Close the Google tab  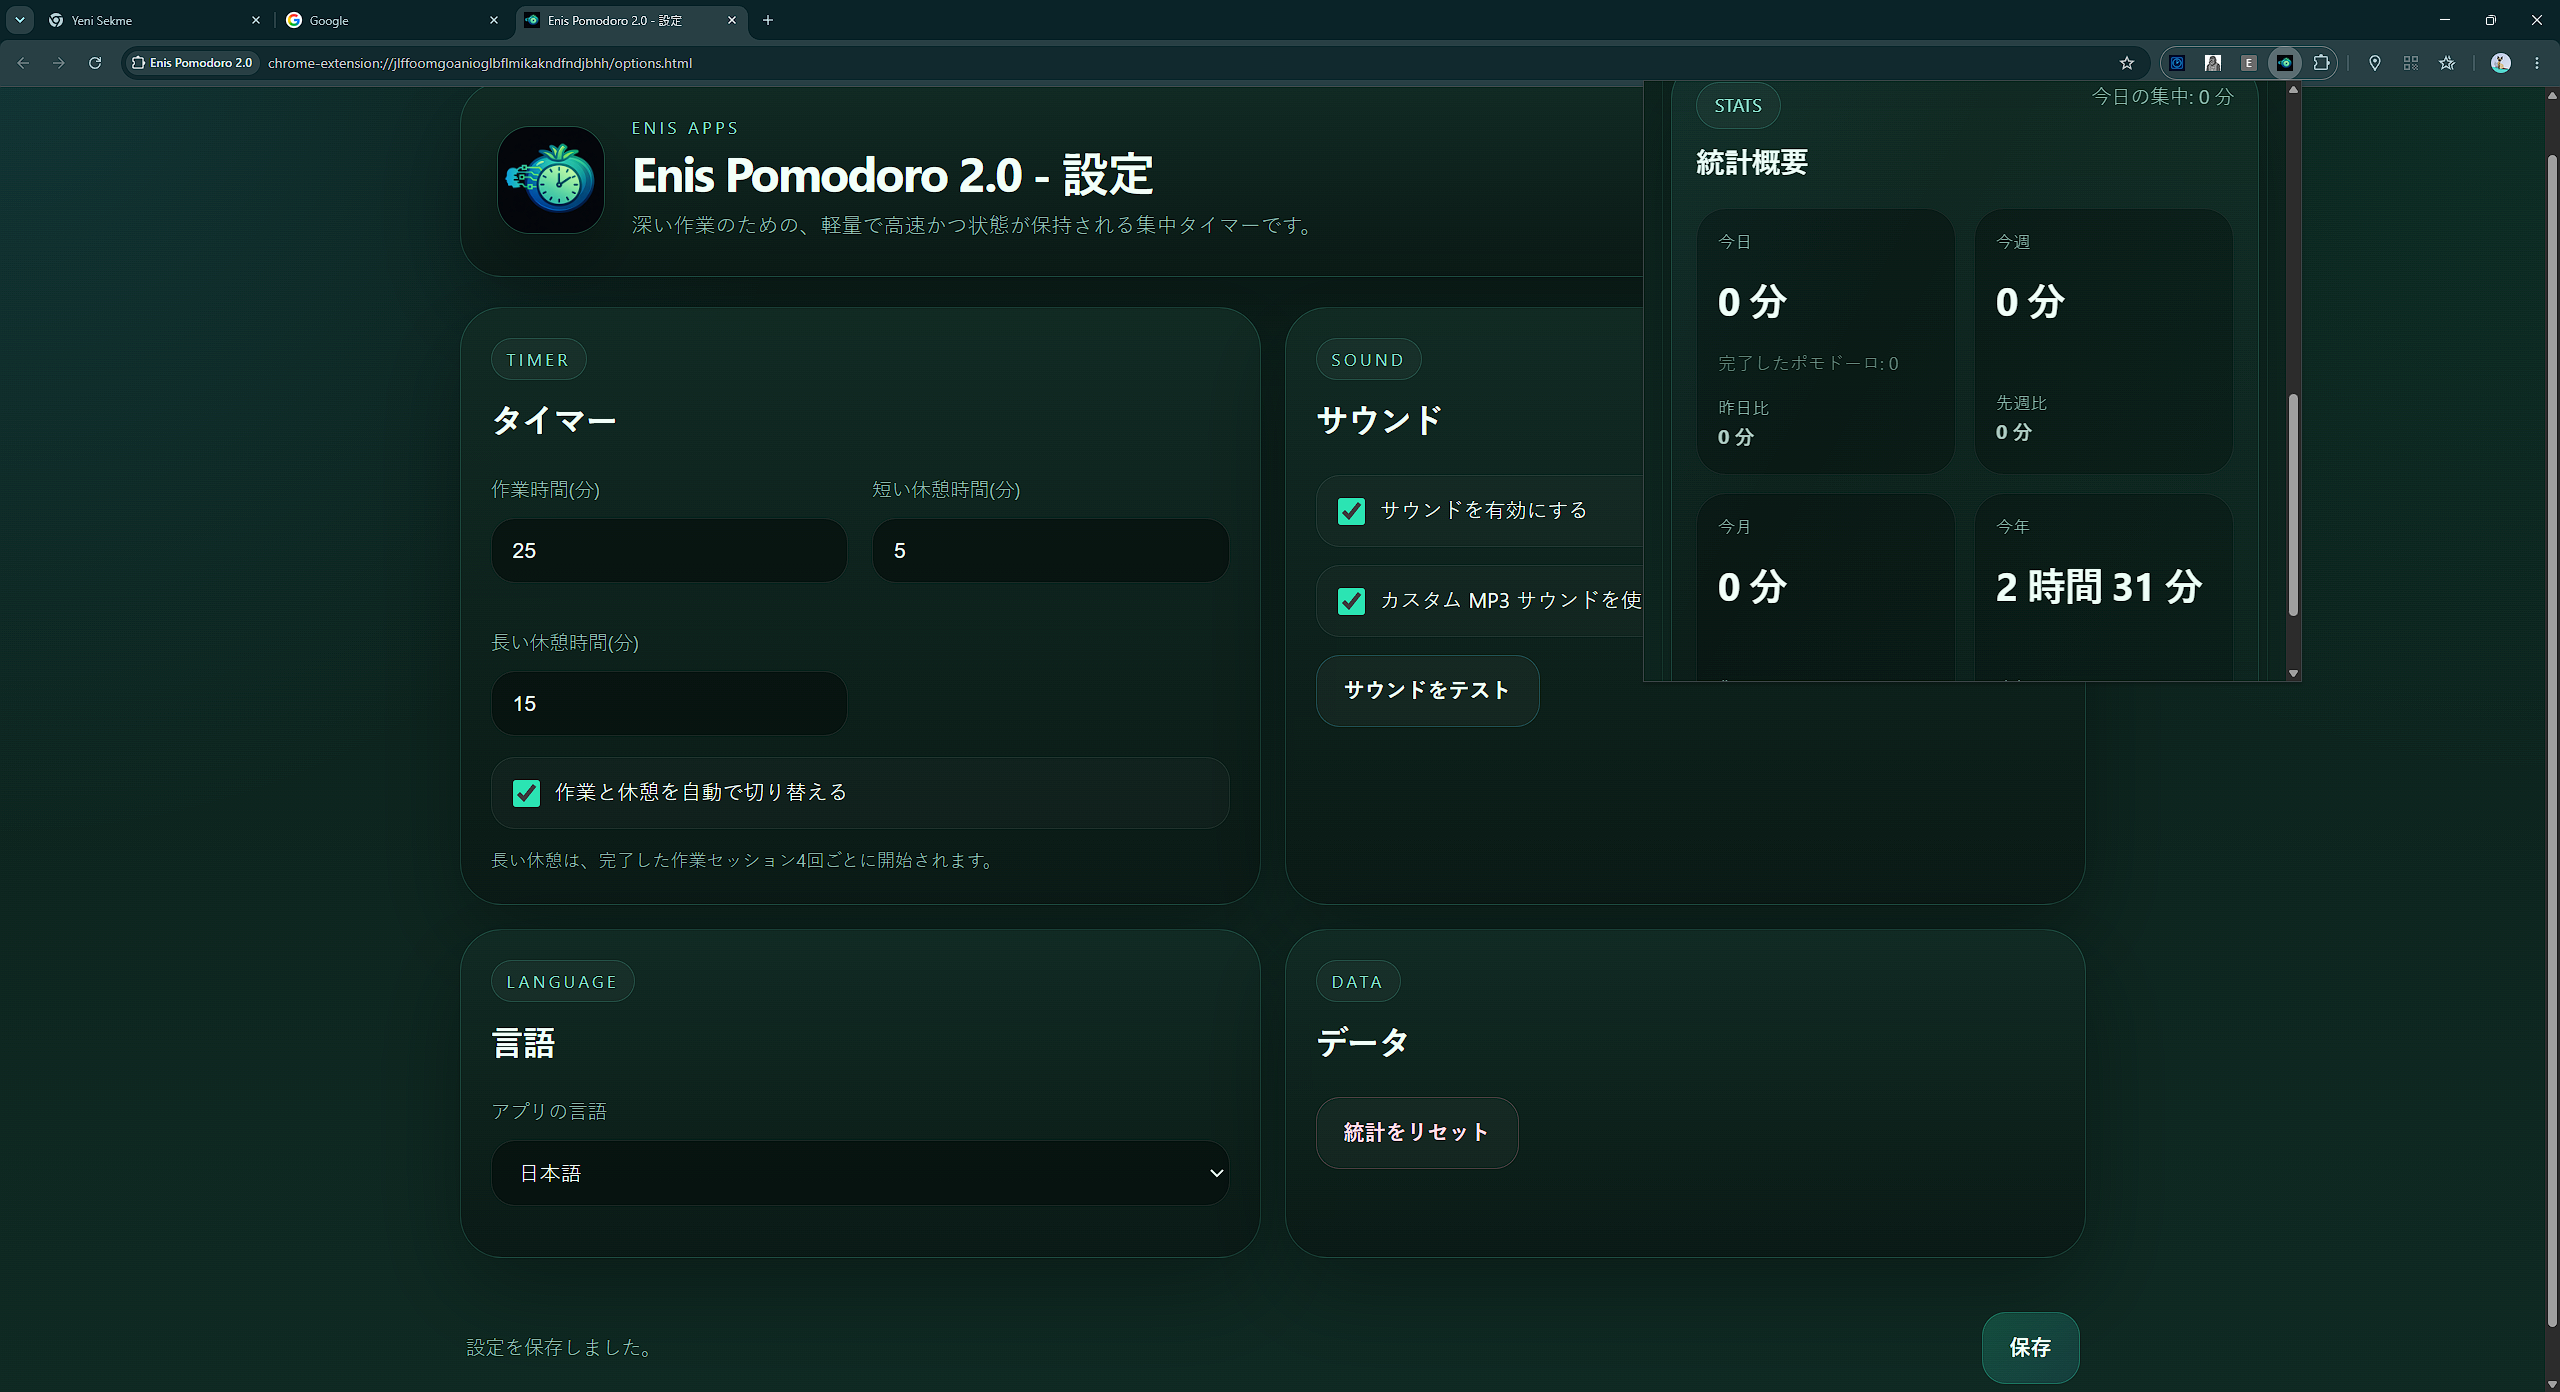pyautogui.click(x=494, y=20)
